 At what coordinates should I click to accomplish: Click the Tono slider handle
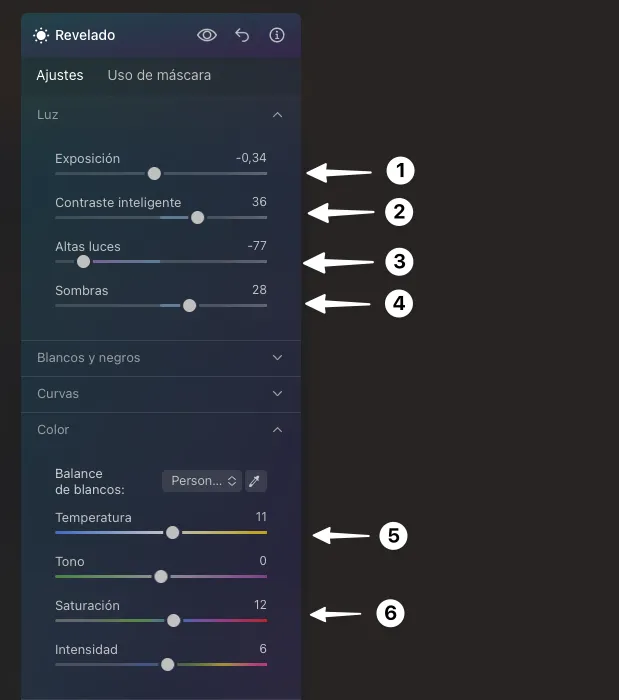pyautogui.click(x=161, y=576)
